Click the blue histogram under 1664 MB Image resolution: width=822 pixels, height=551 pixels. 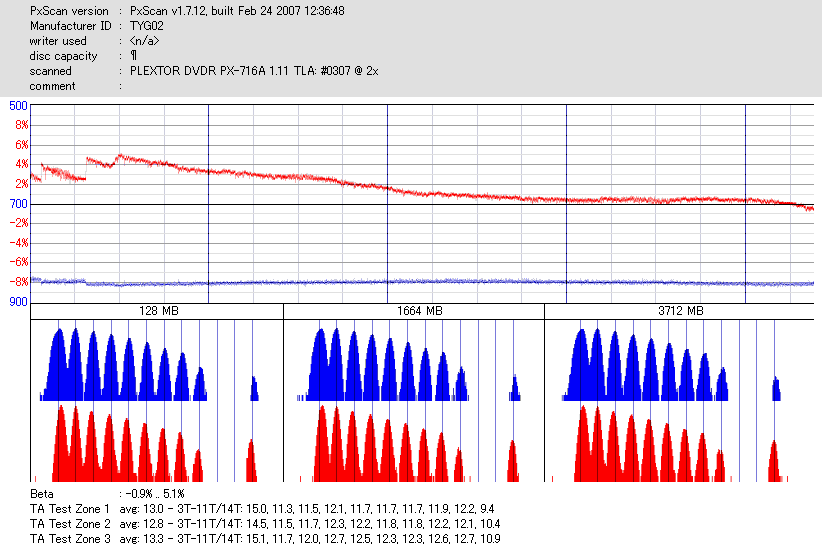pyautogui.click(x=409, y=365)
